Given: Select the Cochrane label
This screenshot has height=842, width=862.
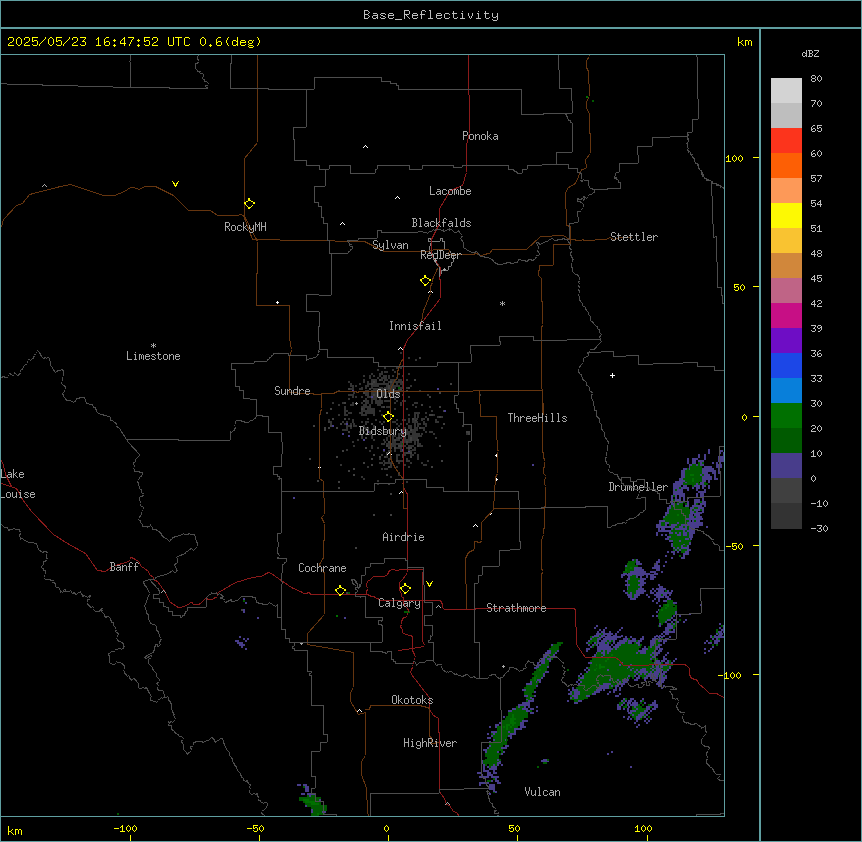Looking at the screenshot, I should pos(322,568).
